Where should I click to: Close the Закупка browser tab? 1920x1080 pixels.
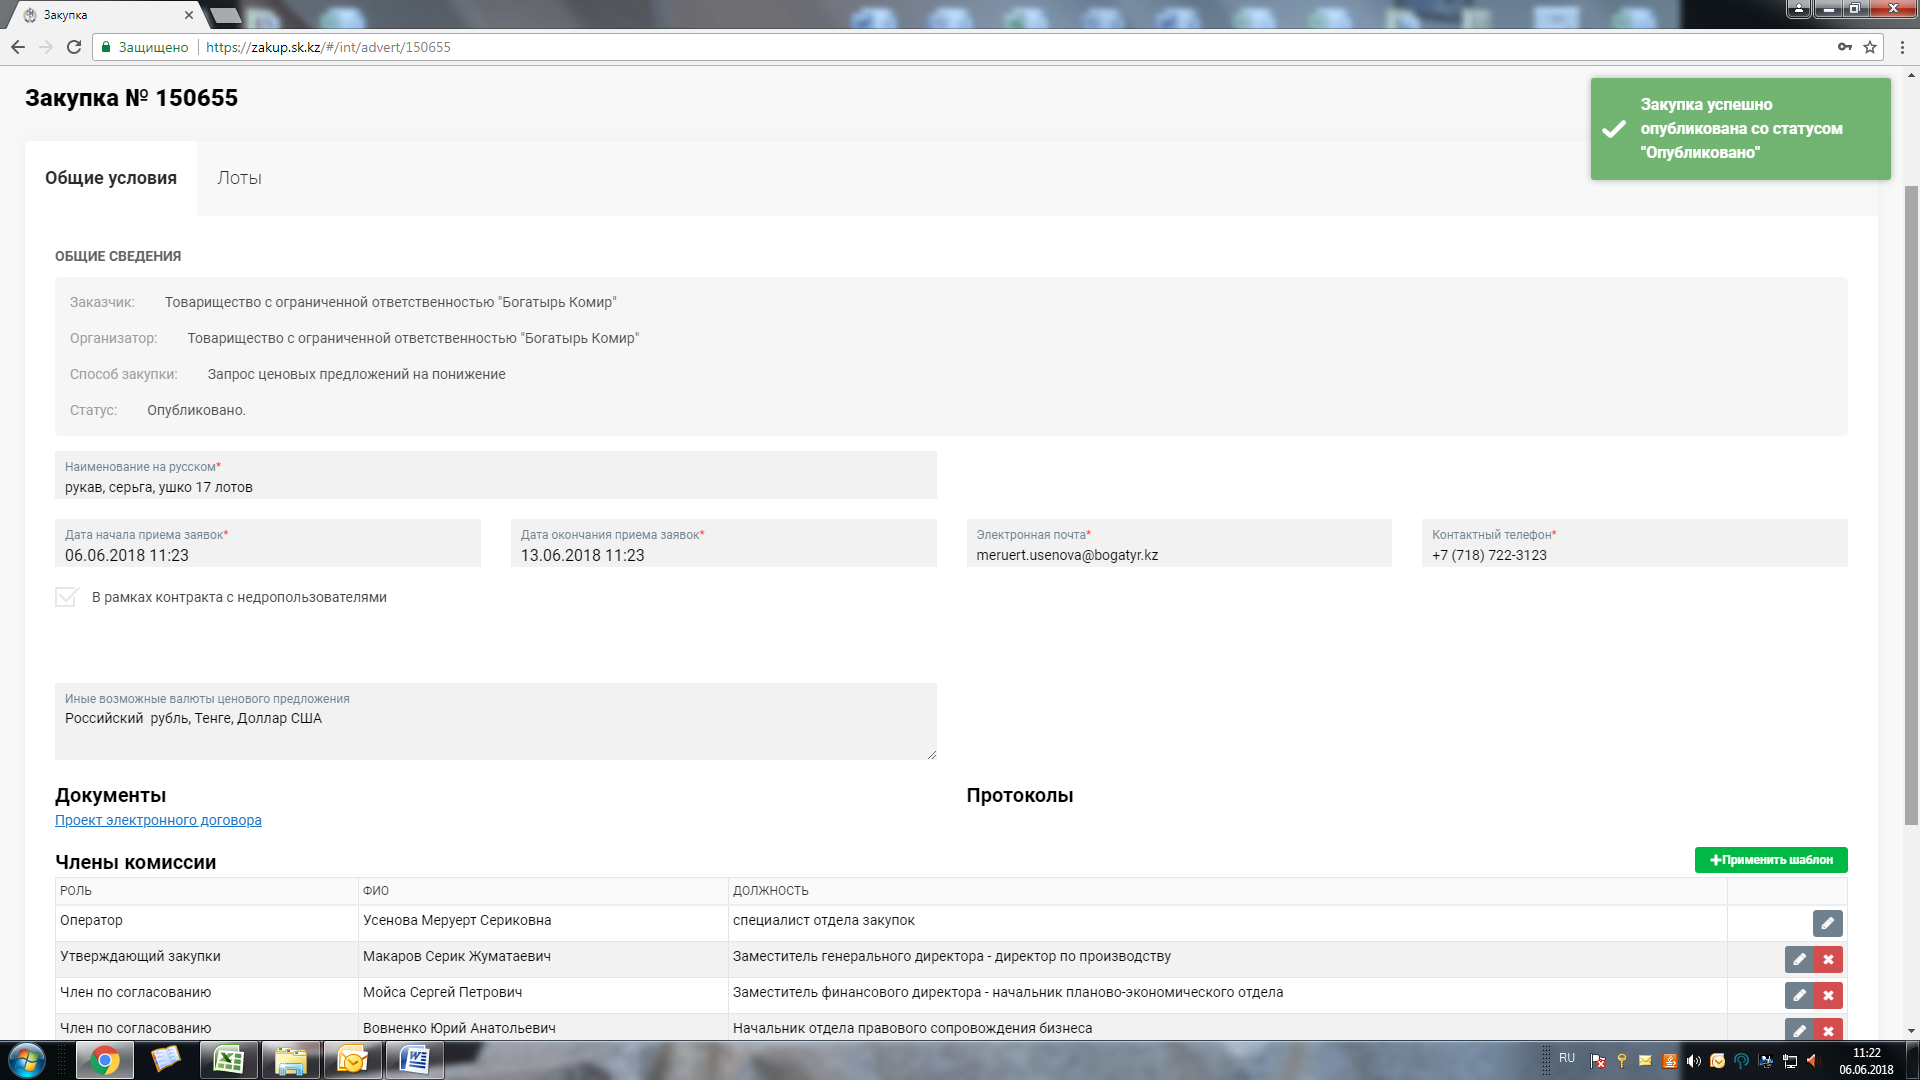pyautogui.click(x=189, y=15)
